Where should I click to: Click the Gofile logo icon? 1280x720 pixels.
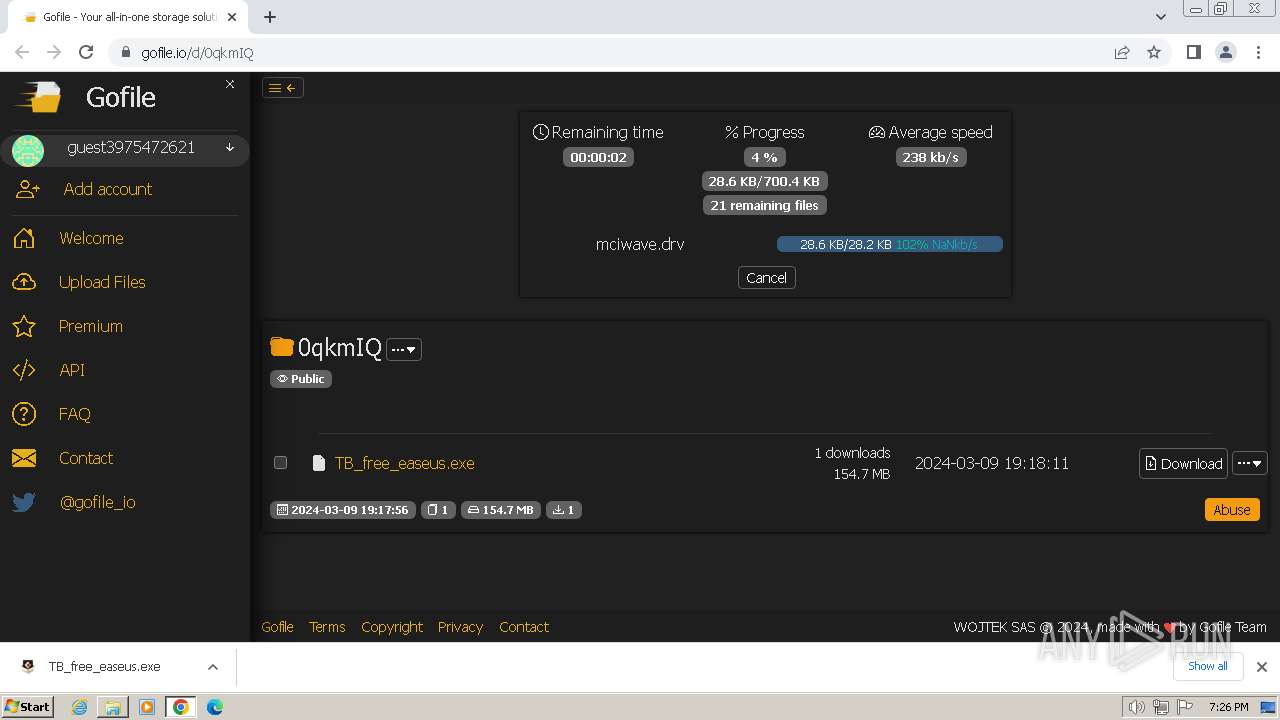38,97
